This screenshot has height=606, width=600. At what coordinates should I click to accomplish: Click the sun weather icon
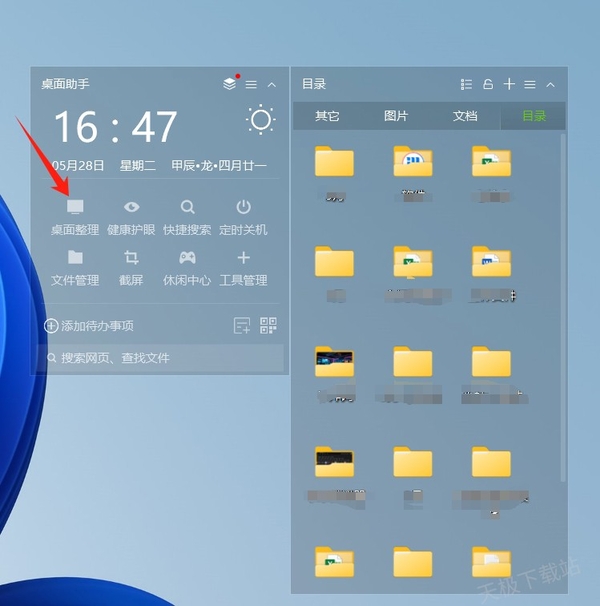click(x=261, y=119)
